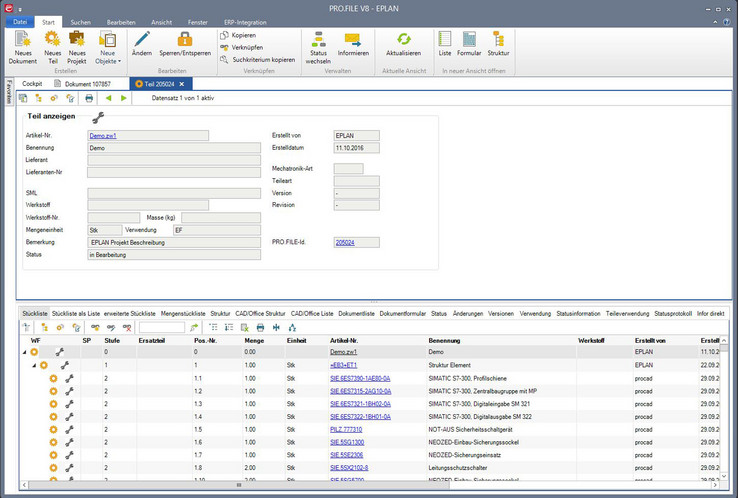Go to next record with green arrow
Viewport: 738px width, 498px height.
pyautogui.click(x=124, y=98)
